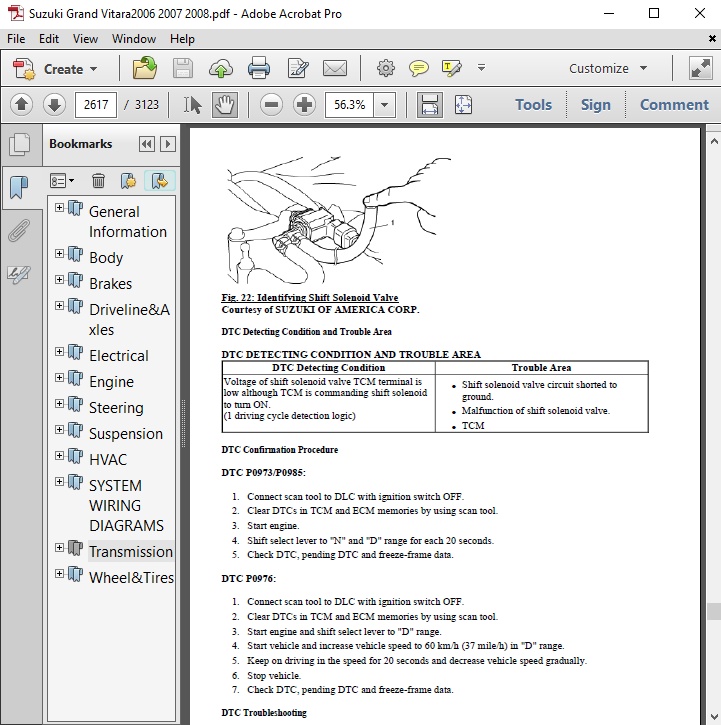Expand the General Information bookmark

[x=59, y=208]
